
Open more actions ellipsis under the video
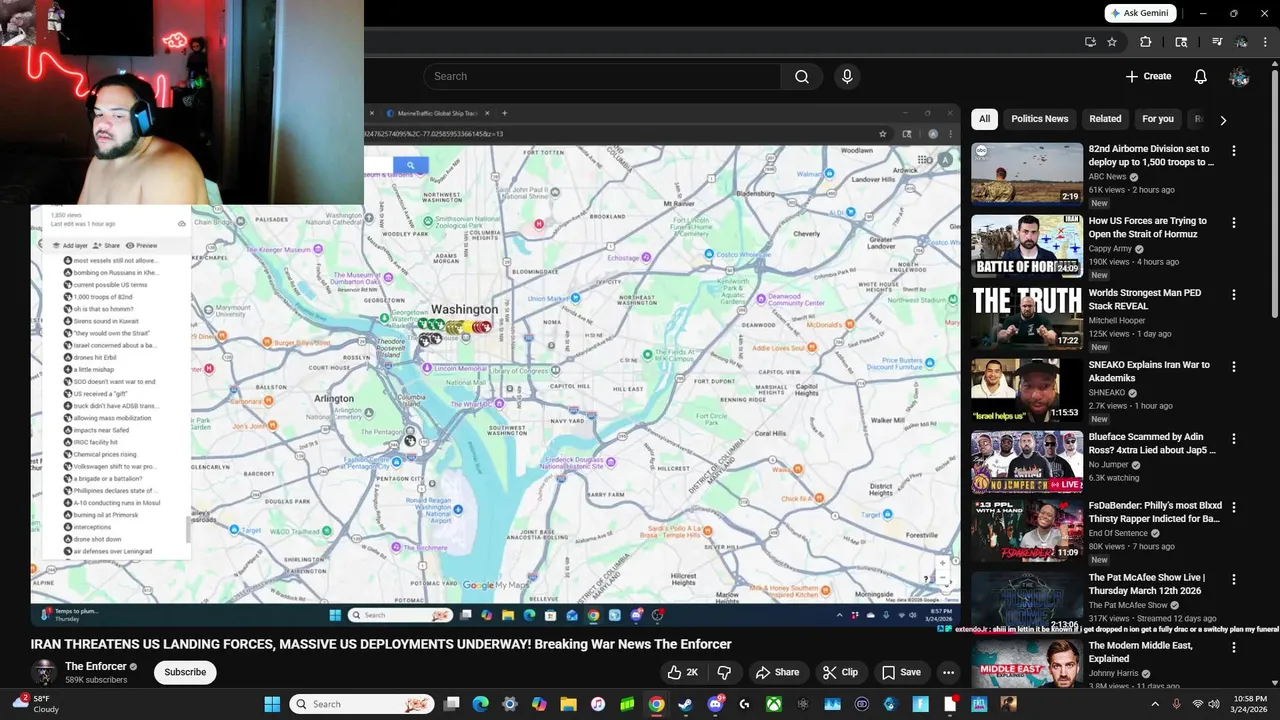(x=948, y=672)
